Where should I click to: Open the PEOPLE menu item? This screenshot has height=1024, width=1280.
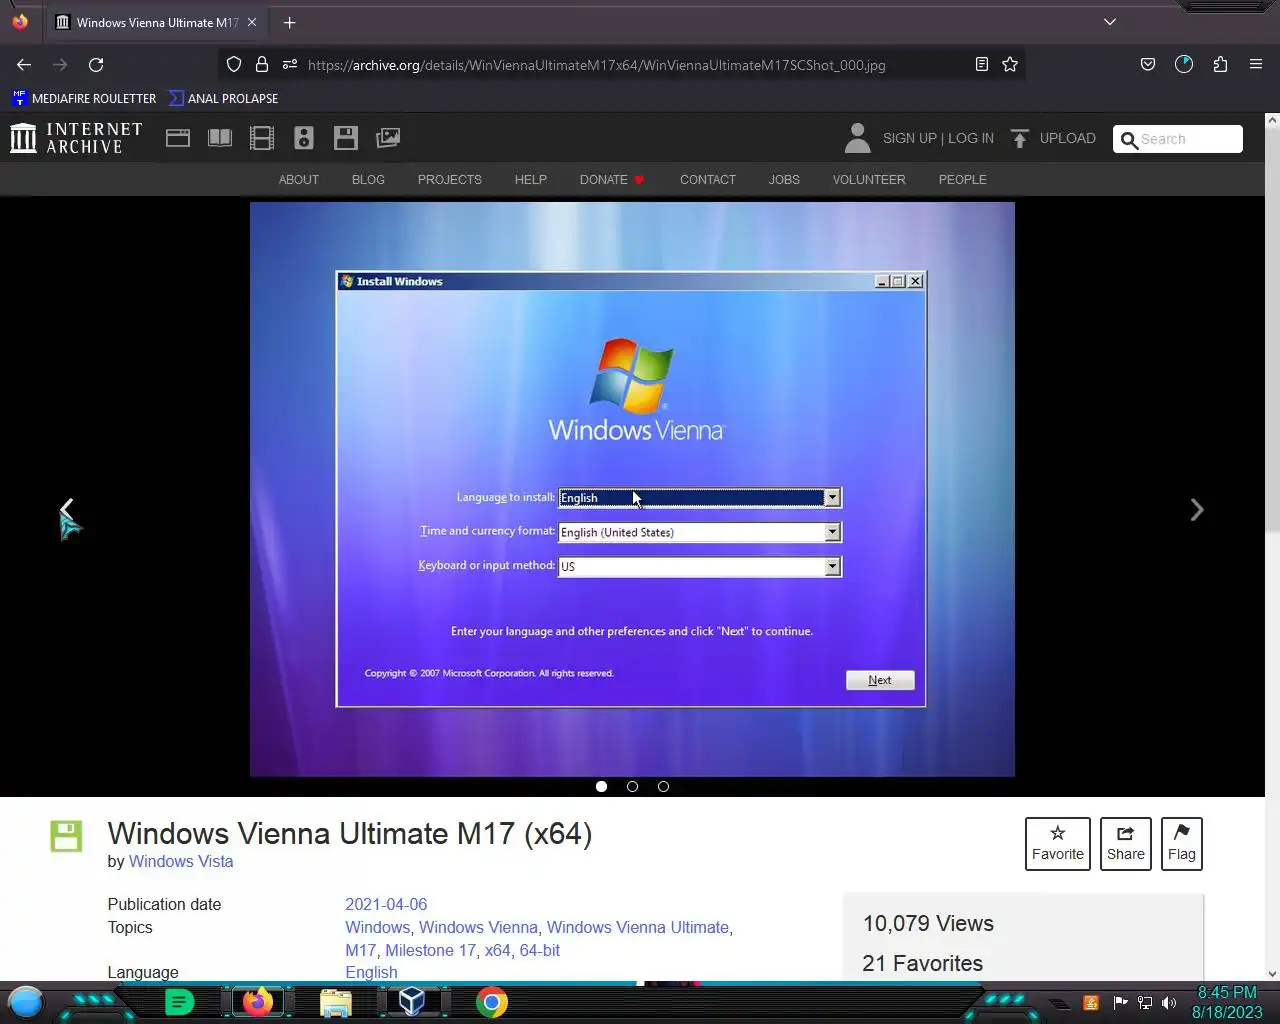click(963, 180)
